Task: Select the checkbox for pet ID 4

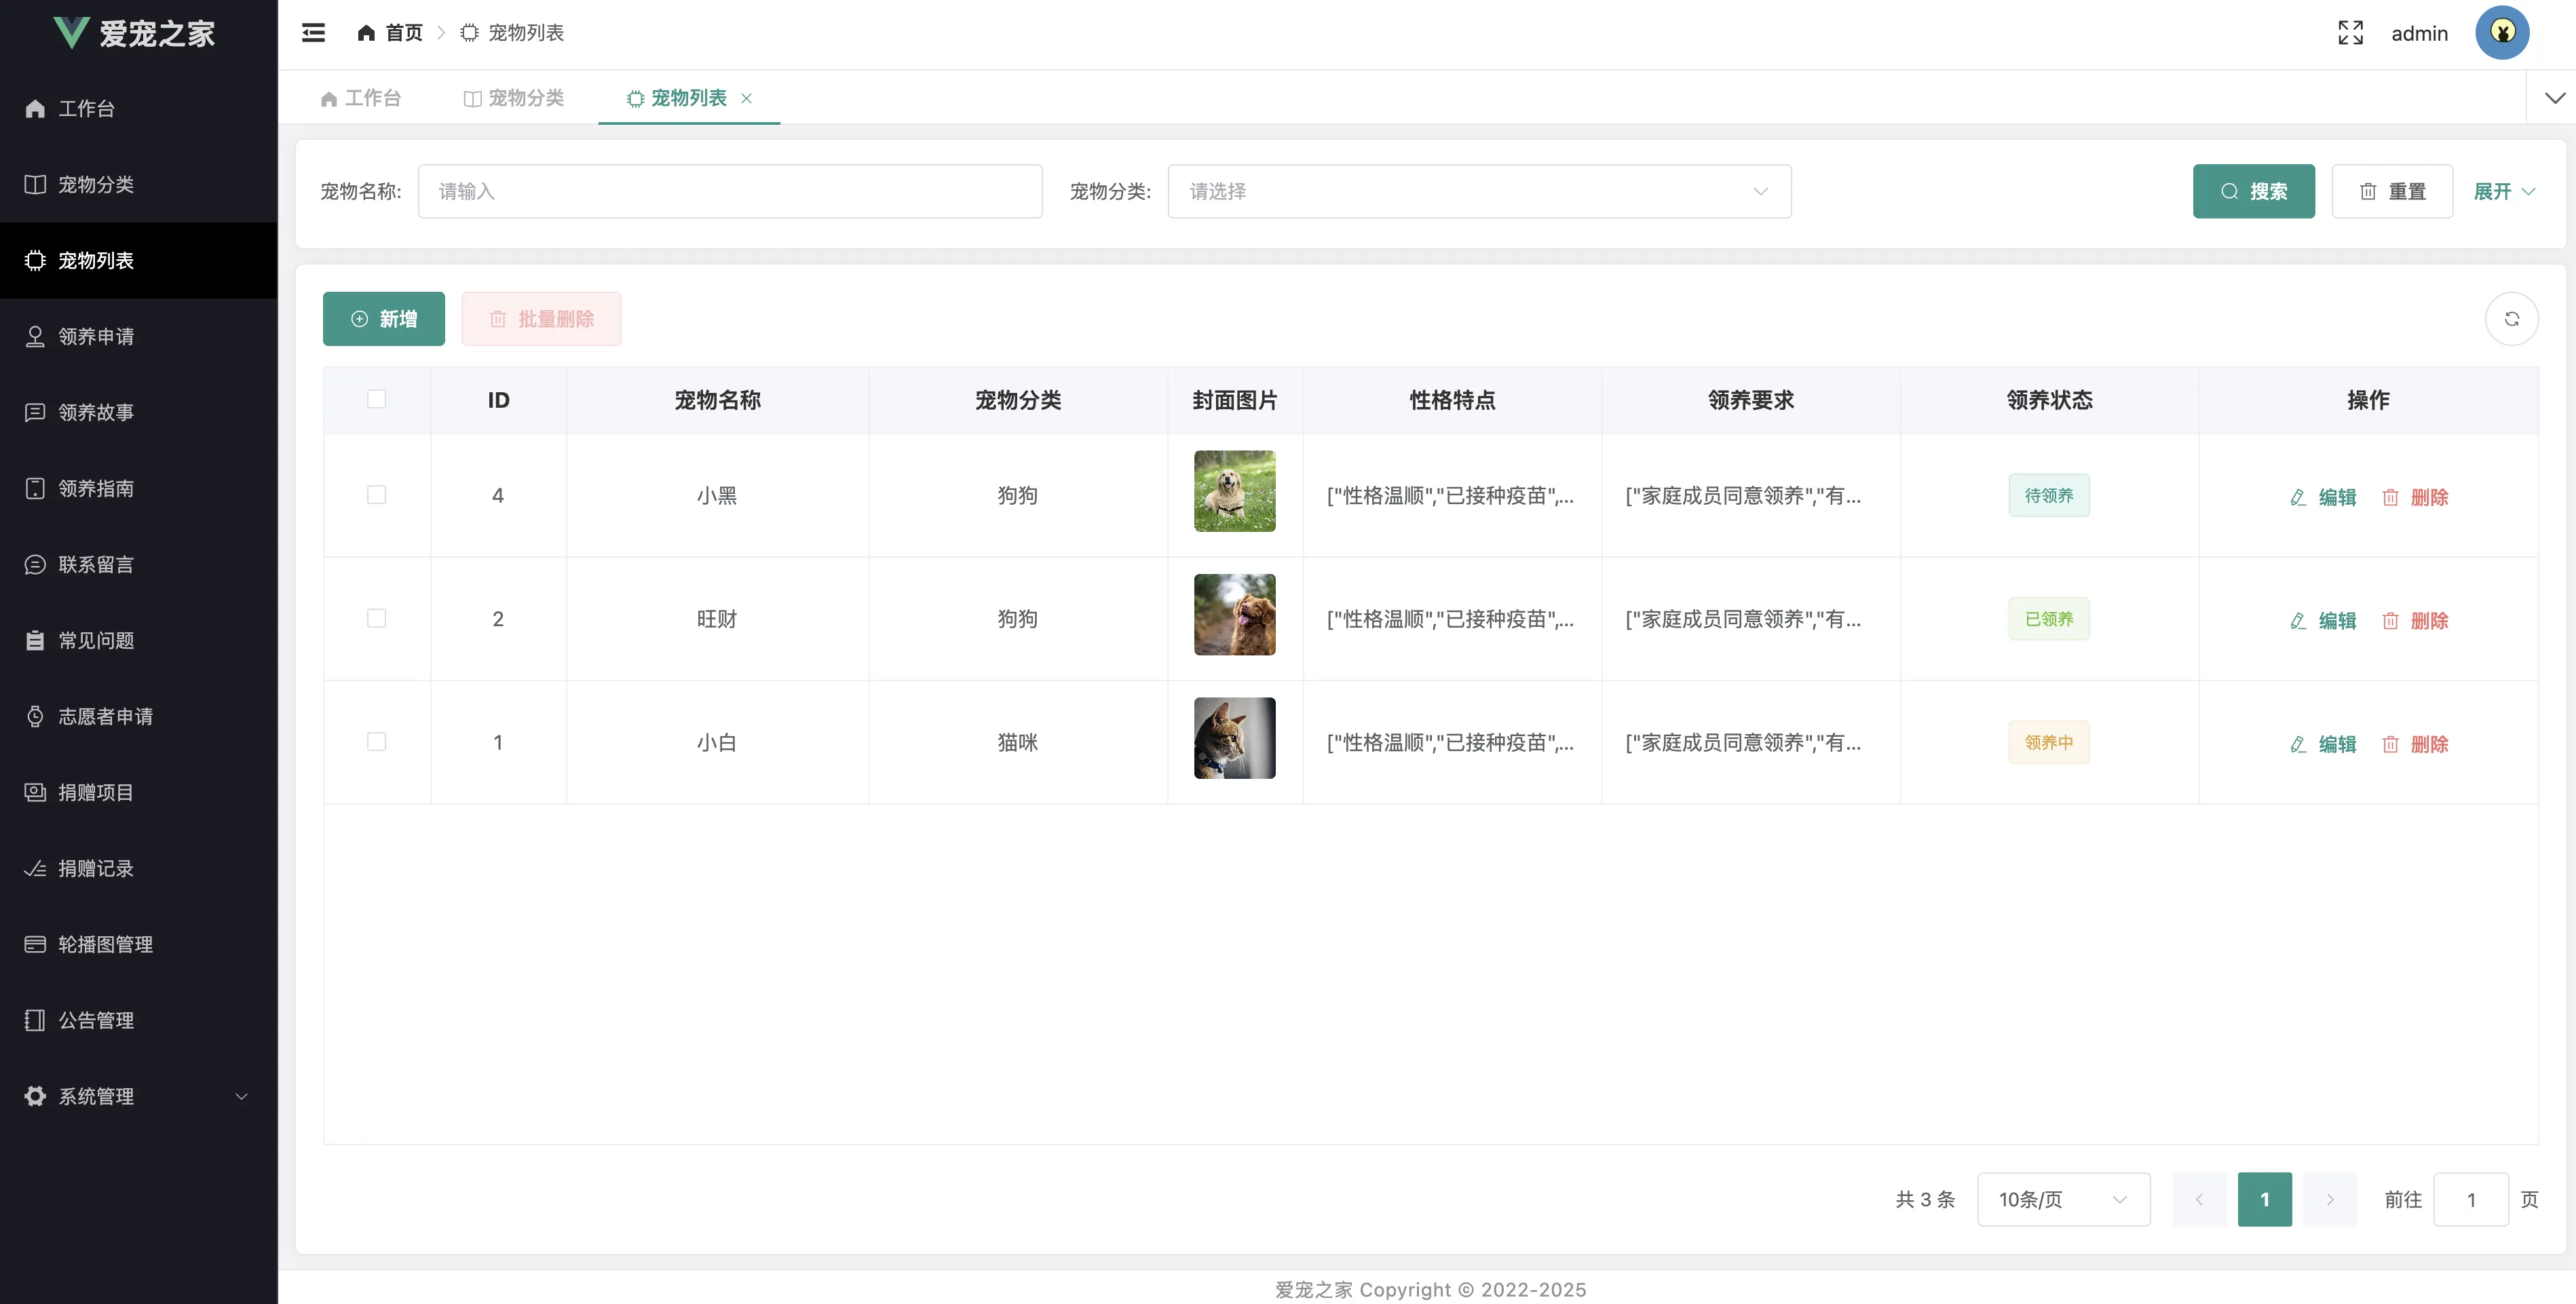Action: [376, 495]
